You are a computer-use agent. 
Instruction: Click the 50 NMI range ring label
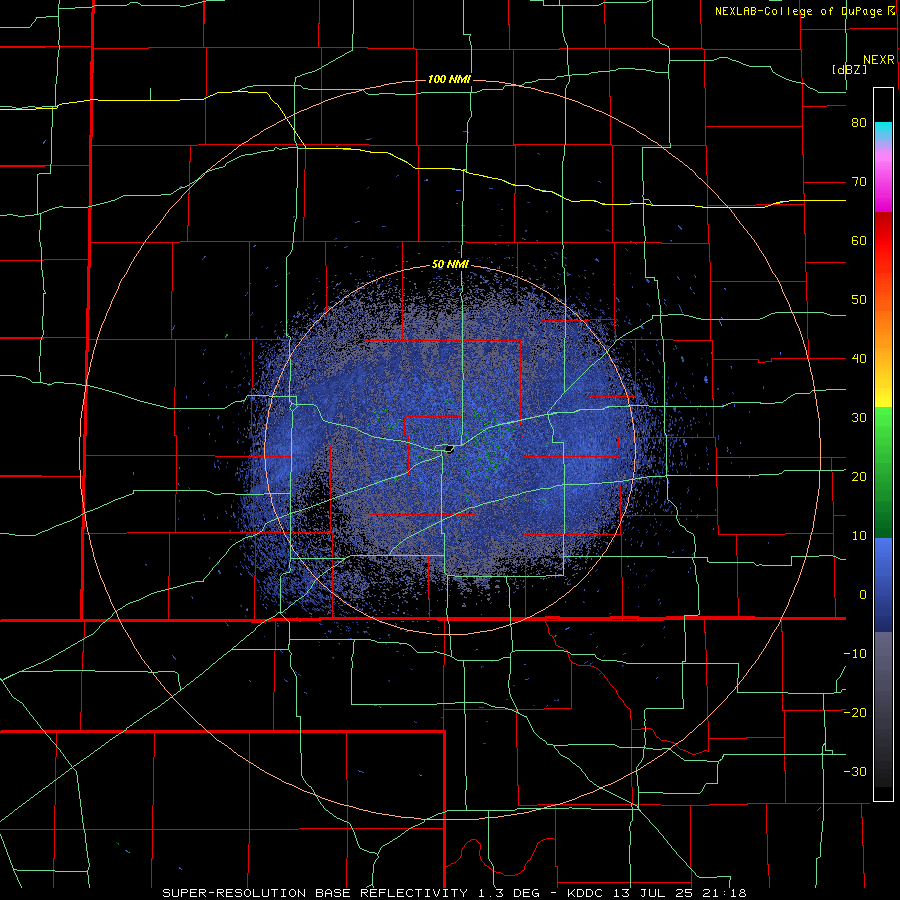(451, 265)
